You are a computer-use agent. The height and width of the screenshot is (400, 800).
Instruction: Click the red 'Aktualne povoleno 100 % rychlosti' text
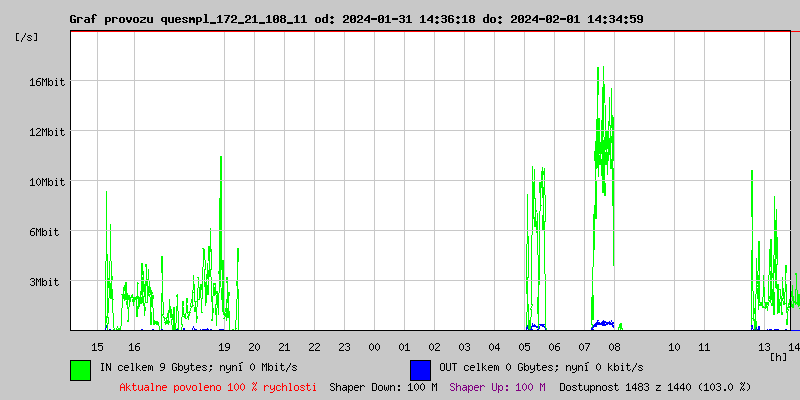[x=218, y=387]
